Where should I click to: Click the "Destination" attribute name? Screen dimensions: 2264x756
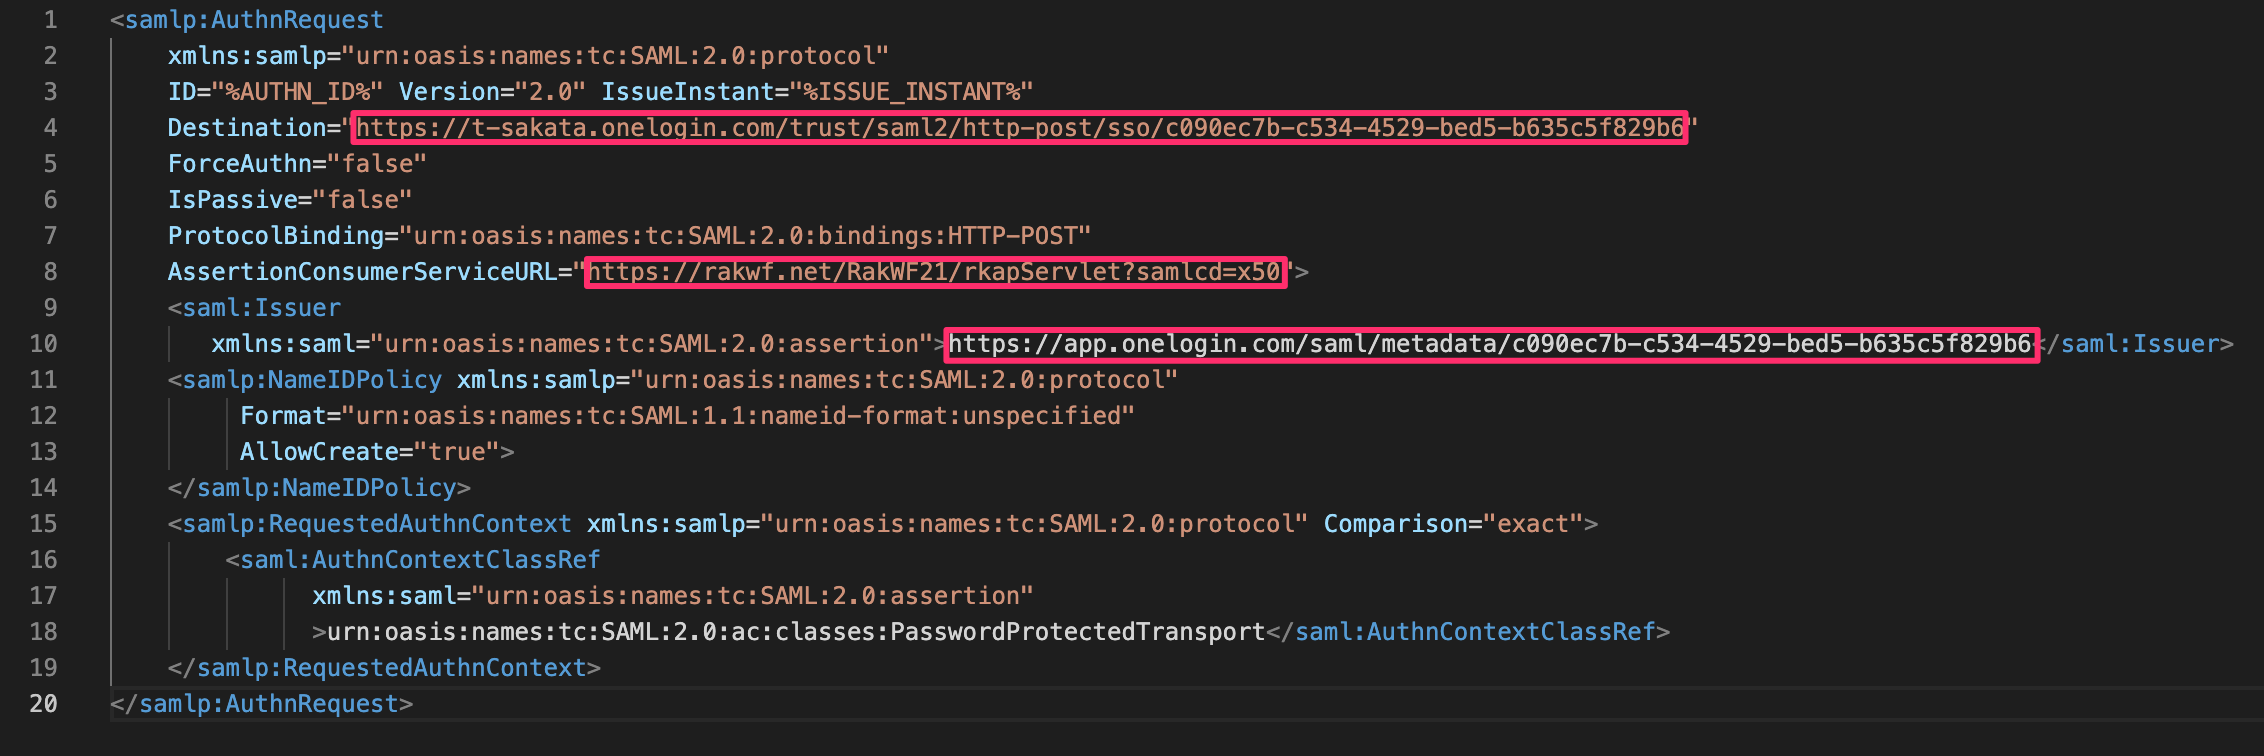247,128
